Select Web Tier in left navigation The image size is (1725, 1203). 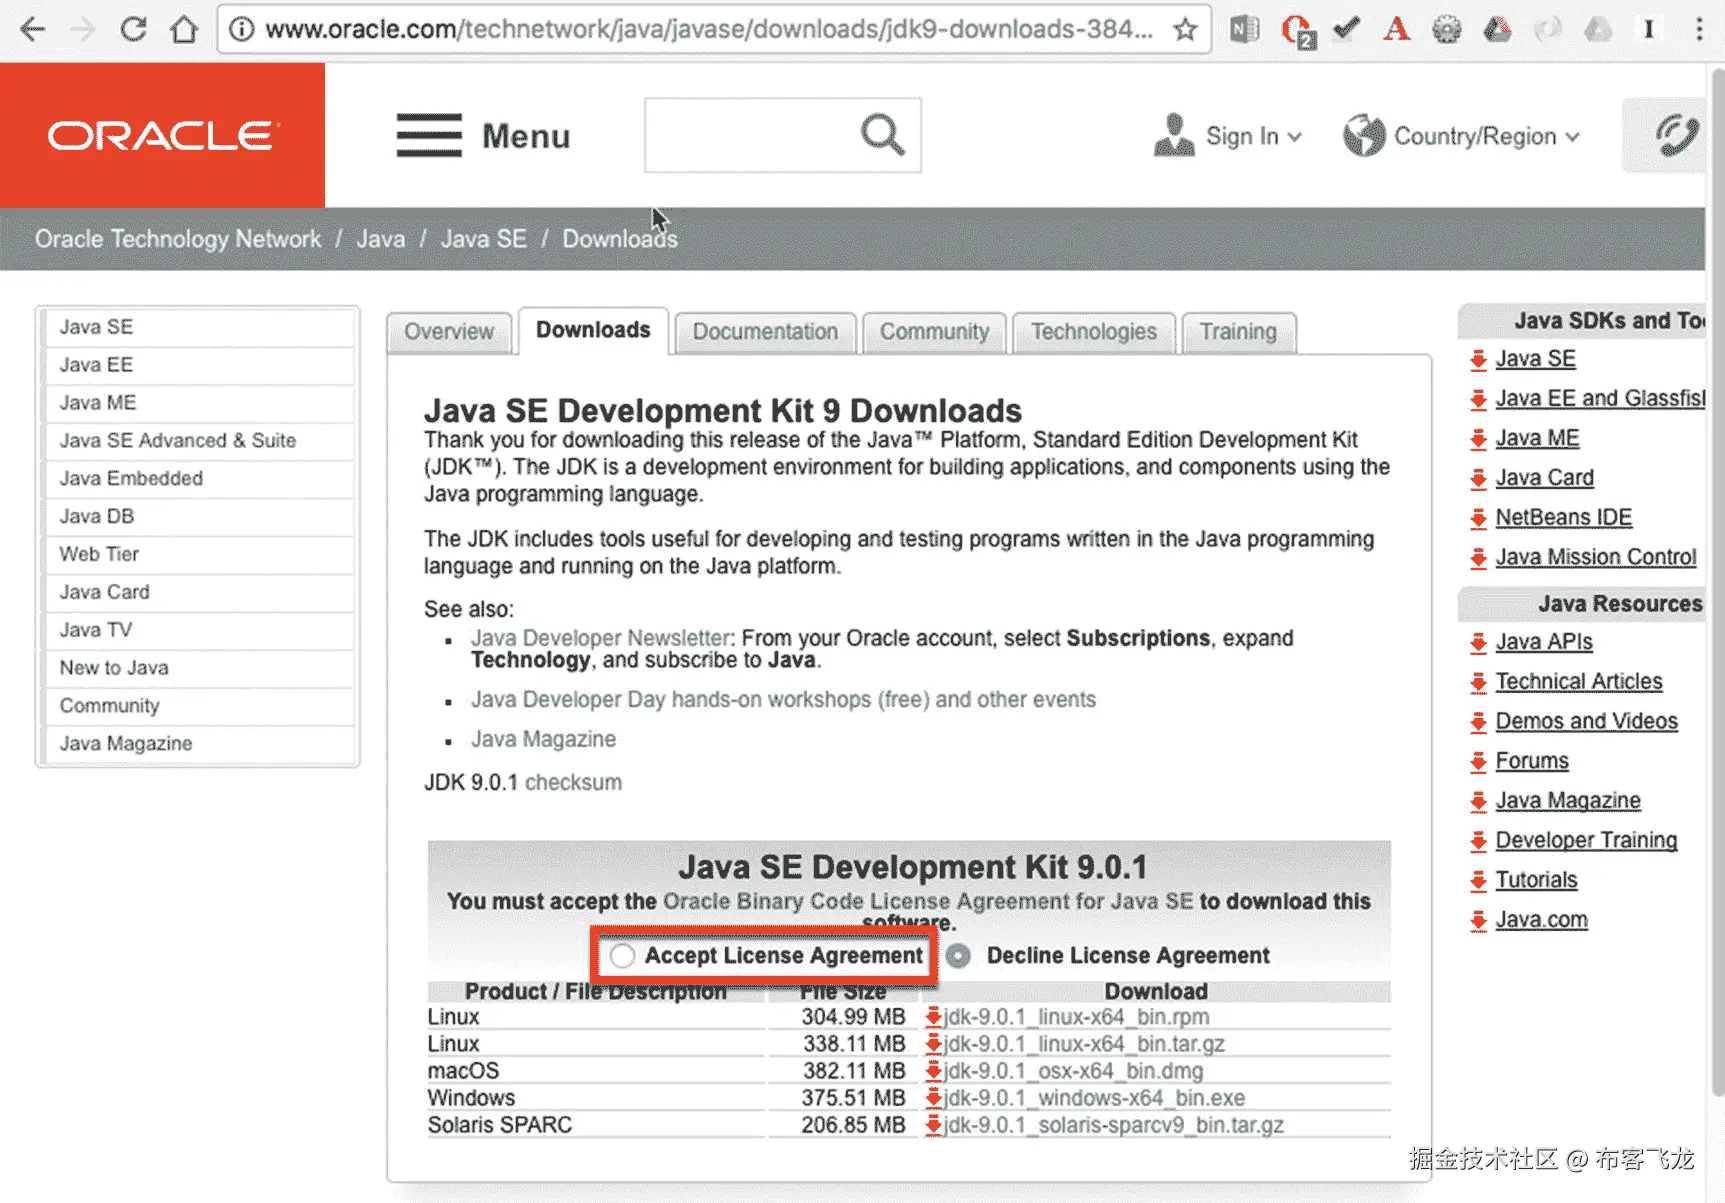(199, 554)
